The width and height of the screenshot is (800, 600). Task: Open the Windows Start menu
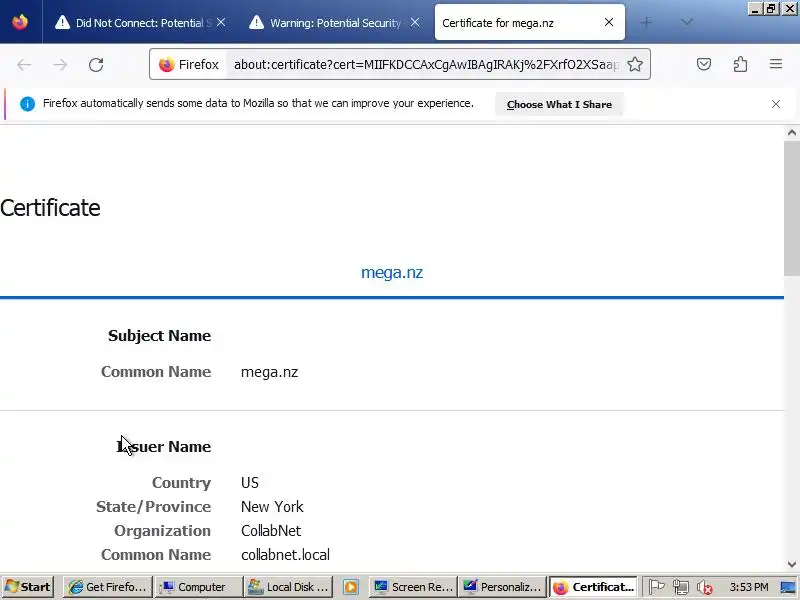28,587
